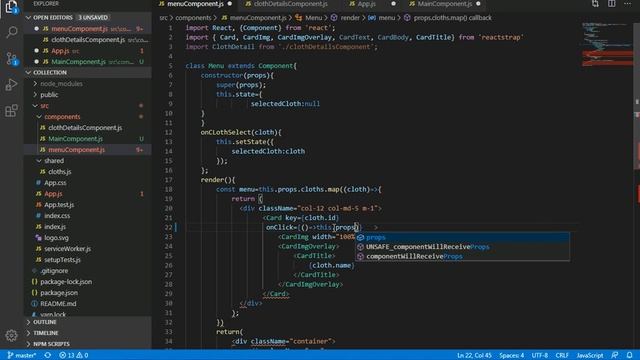Select componentWillReceiveProps suggestion
The image size is (640, 360).
tap(462, 256)
